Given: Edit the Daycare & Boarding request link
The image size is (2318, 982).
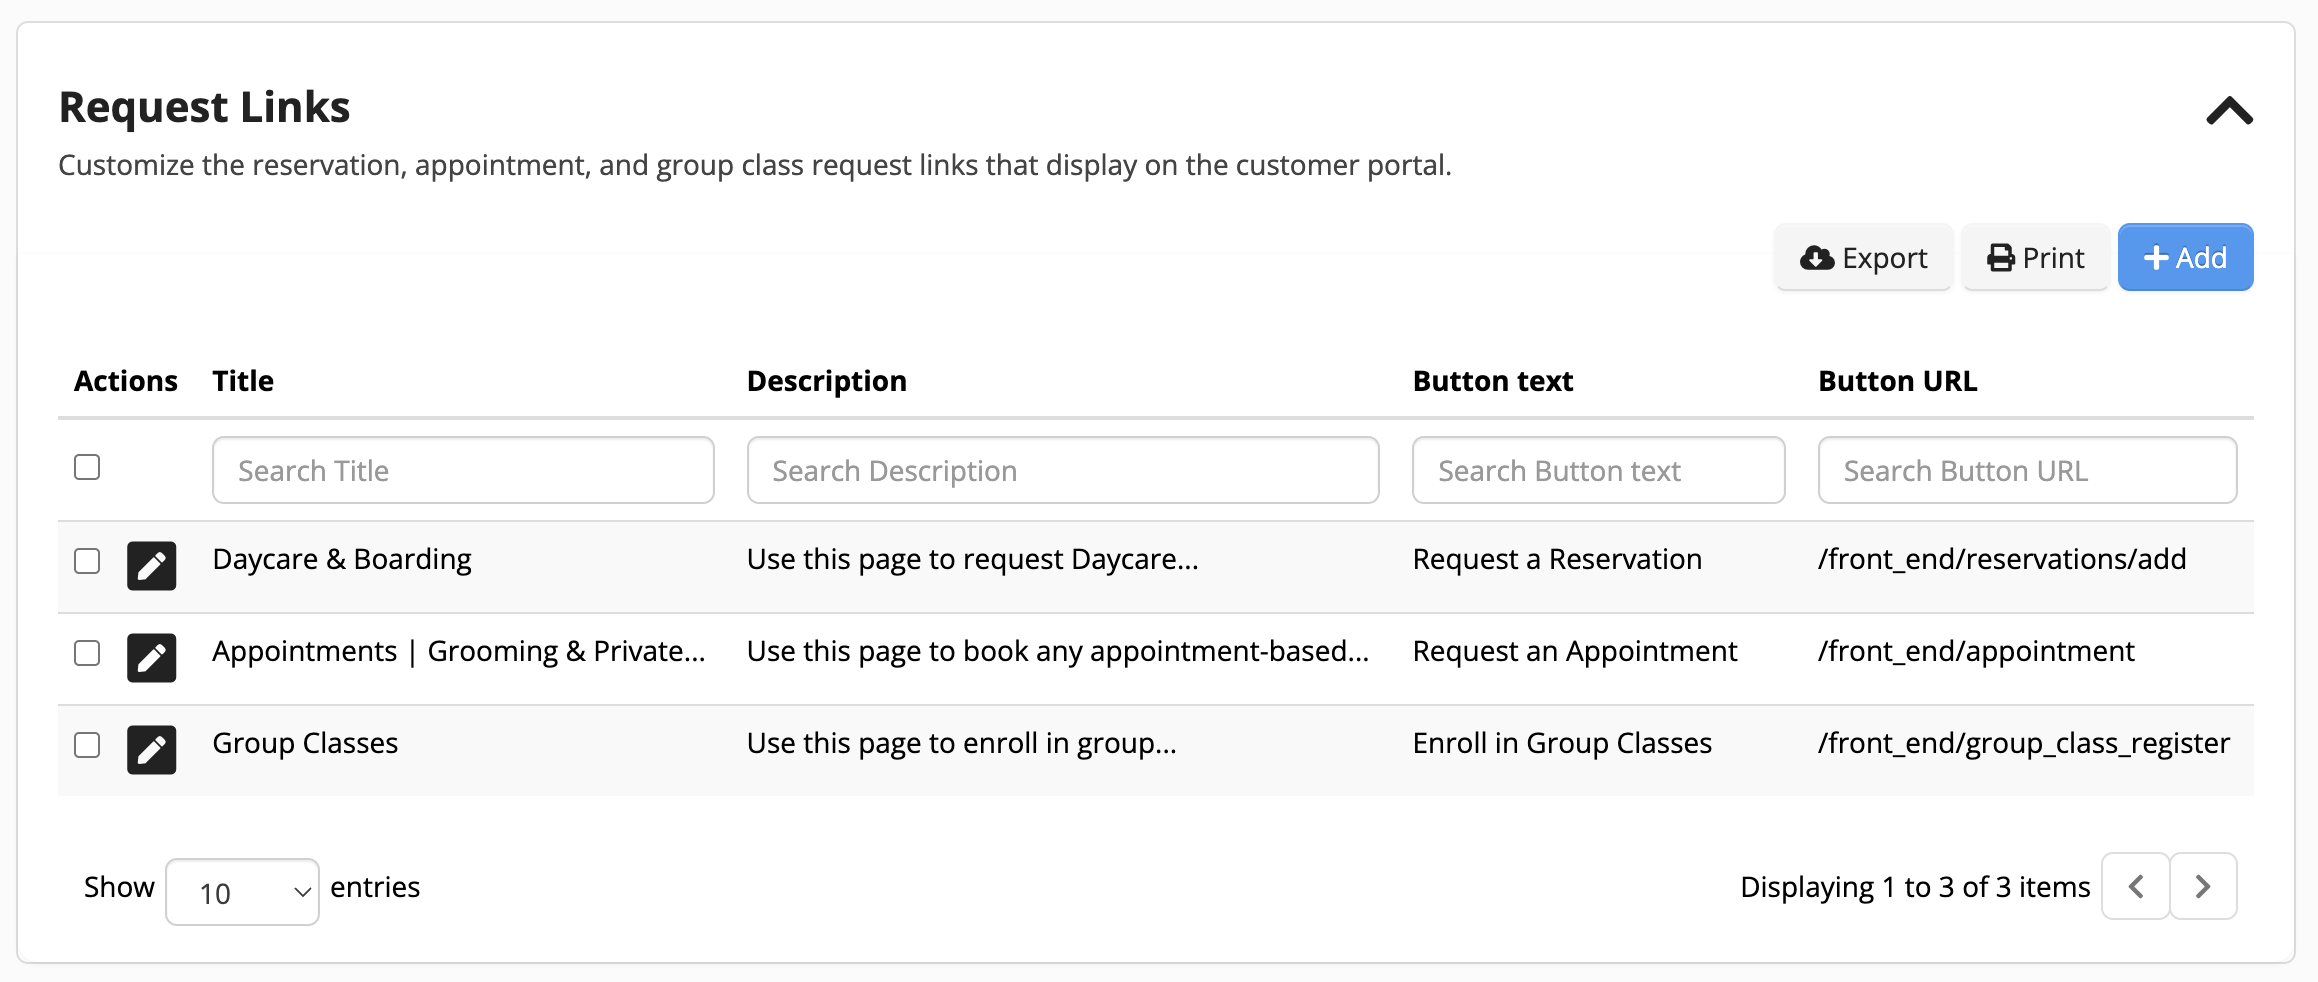Looking at the screenshot, I should pyautogui.click(x=151, y=565).
